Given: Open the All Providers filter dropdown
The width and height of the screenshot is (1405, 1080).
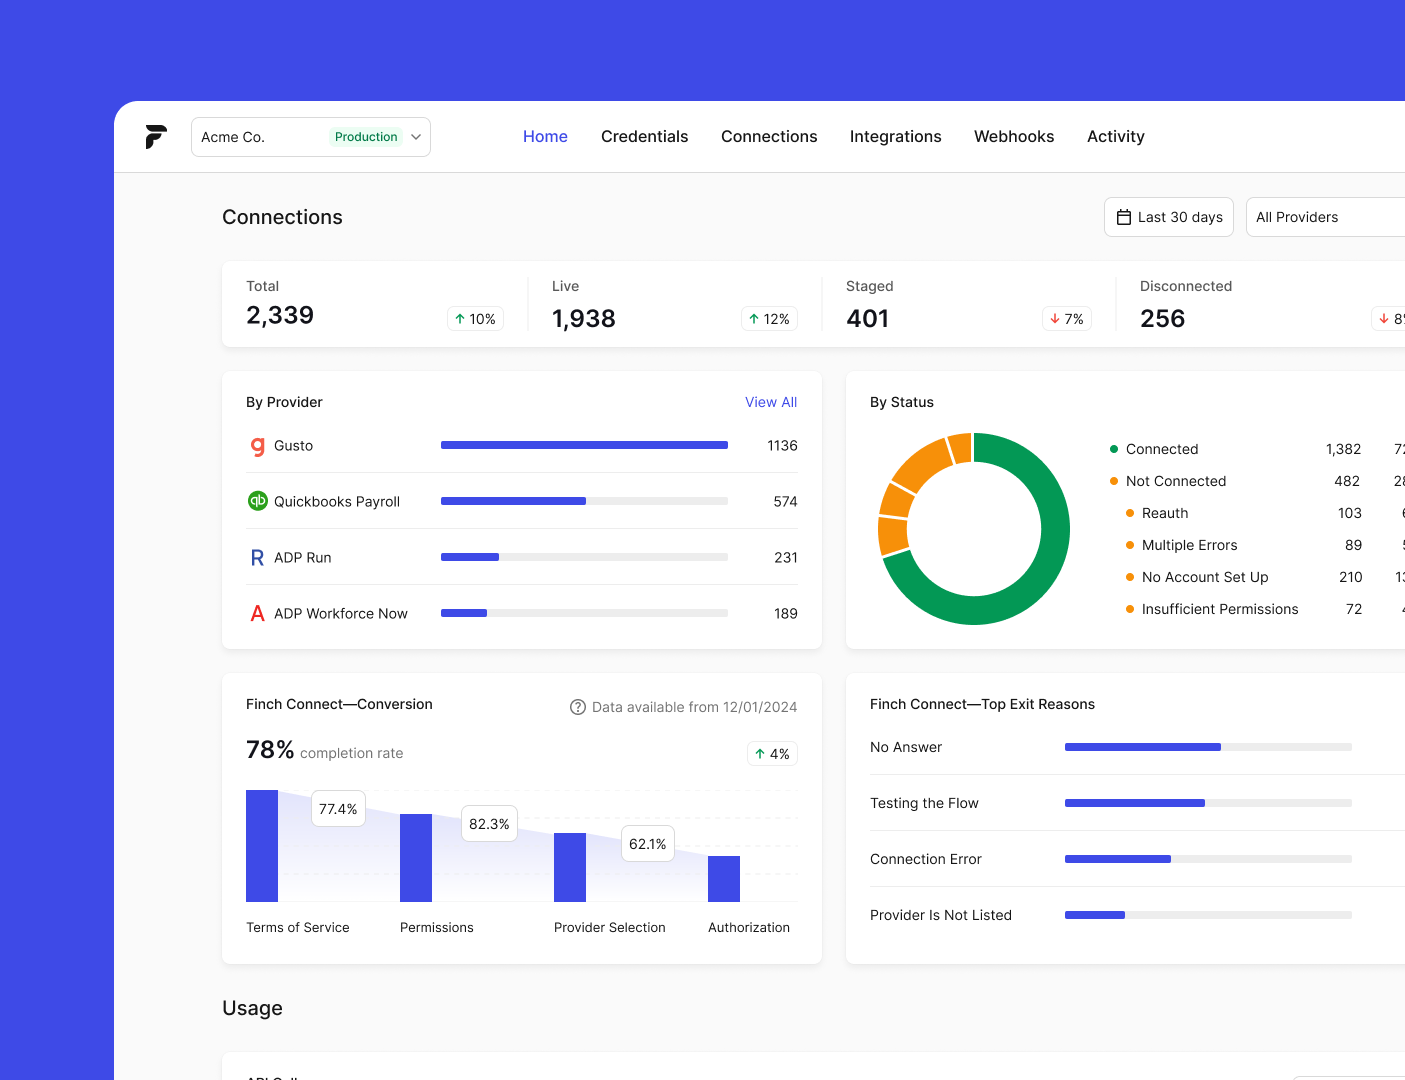Looking at the screenshot, I should click(1326, 217).
